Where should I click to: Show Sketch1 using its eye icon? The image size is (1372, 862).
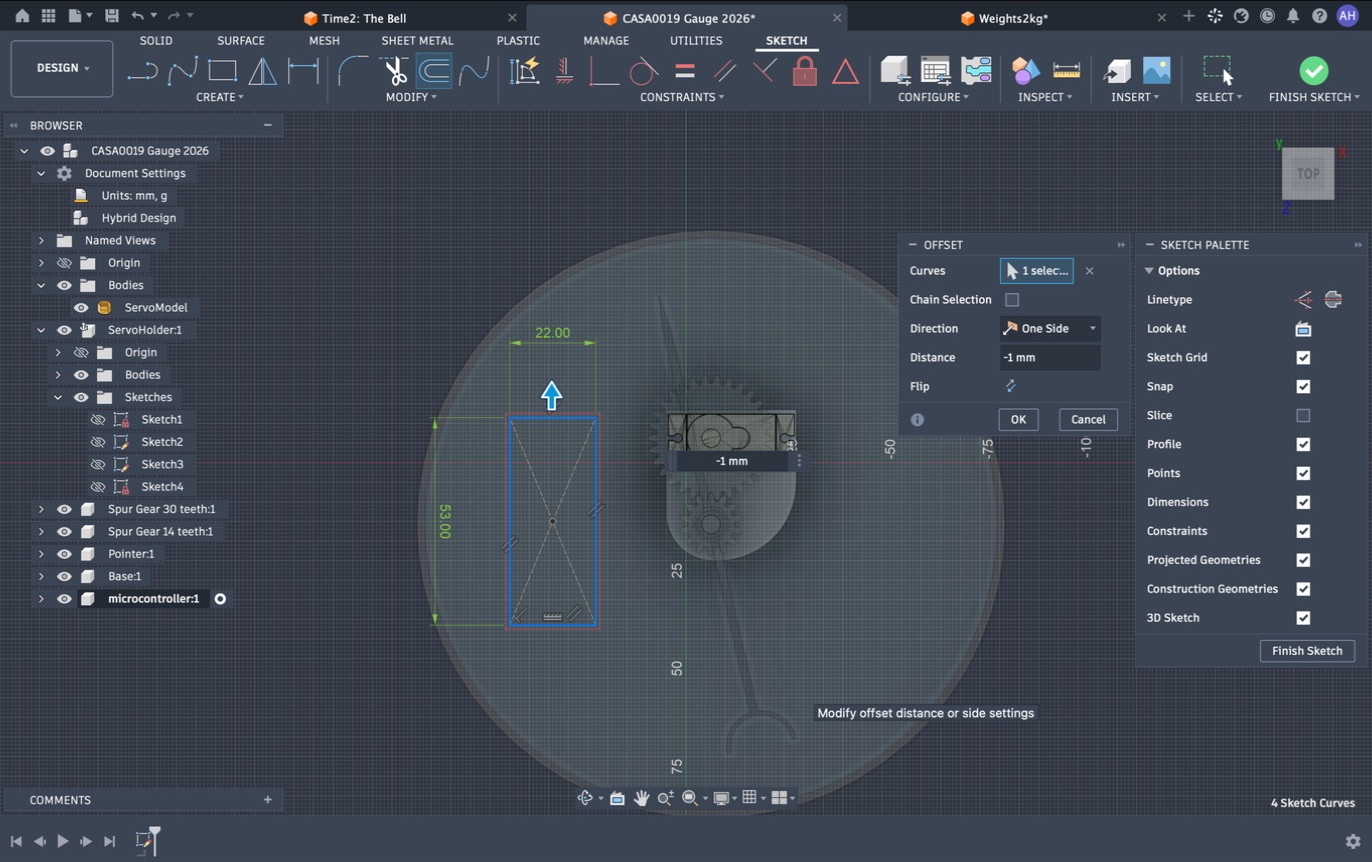(98, 420)
